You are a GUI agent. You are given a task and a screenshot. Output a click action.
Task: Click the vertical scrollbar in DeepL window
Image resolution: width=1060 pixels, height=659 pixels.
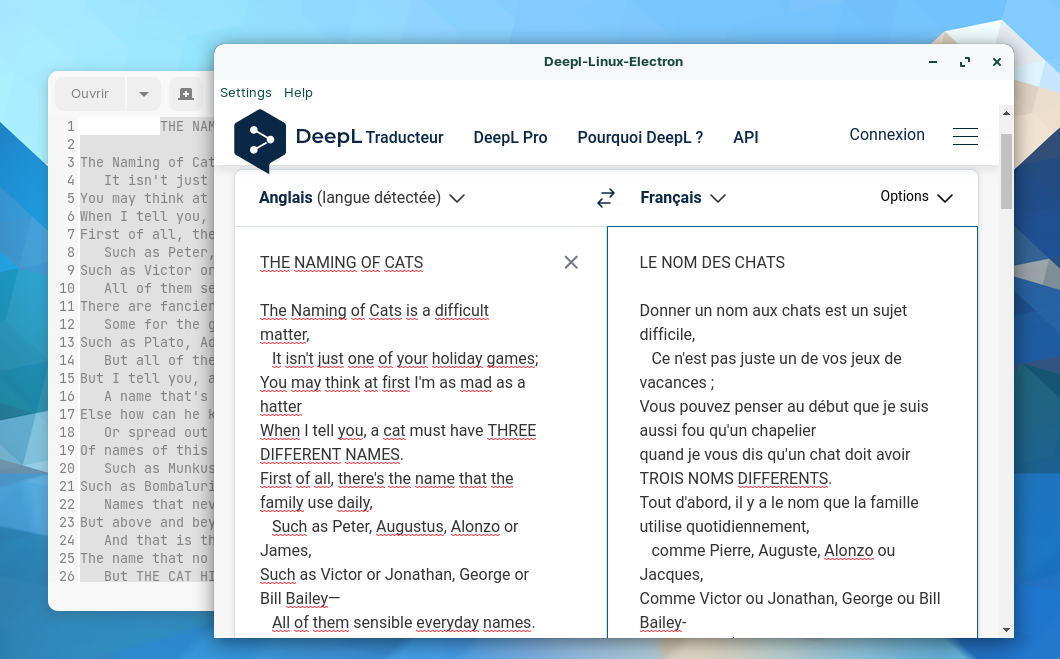pyautogui.click(x=1006, y=172)
